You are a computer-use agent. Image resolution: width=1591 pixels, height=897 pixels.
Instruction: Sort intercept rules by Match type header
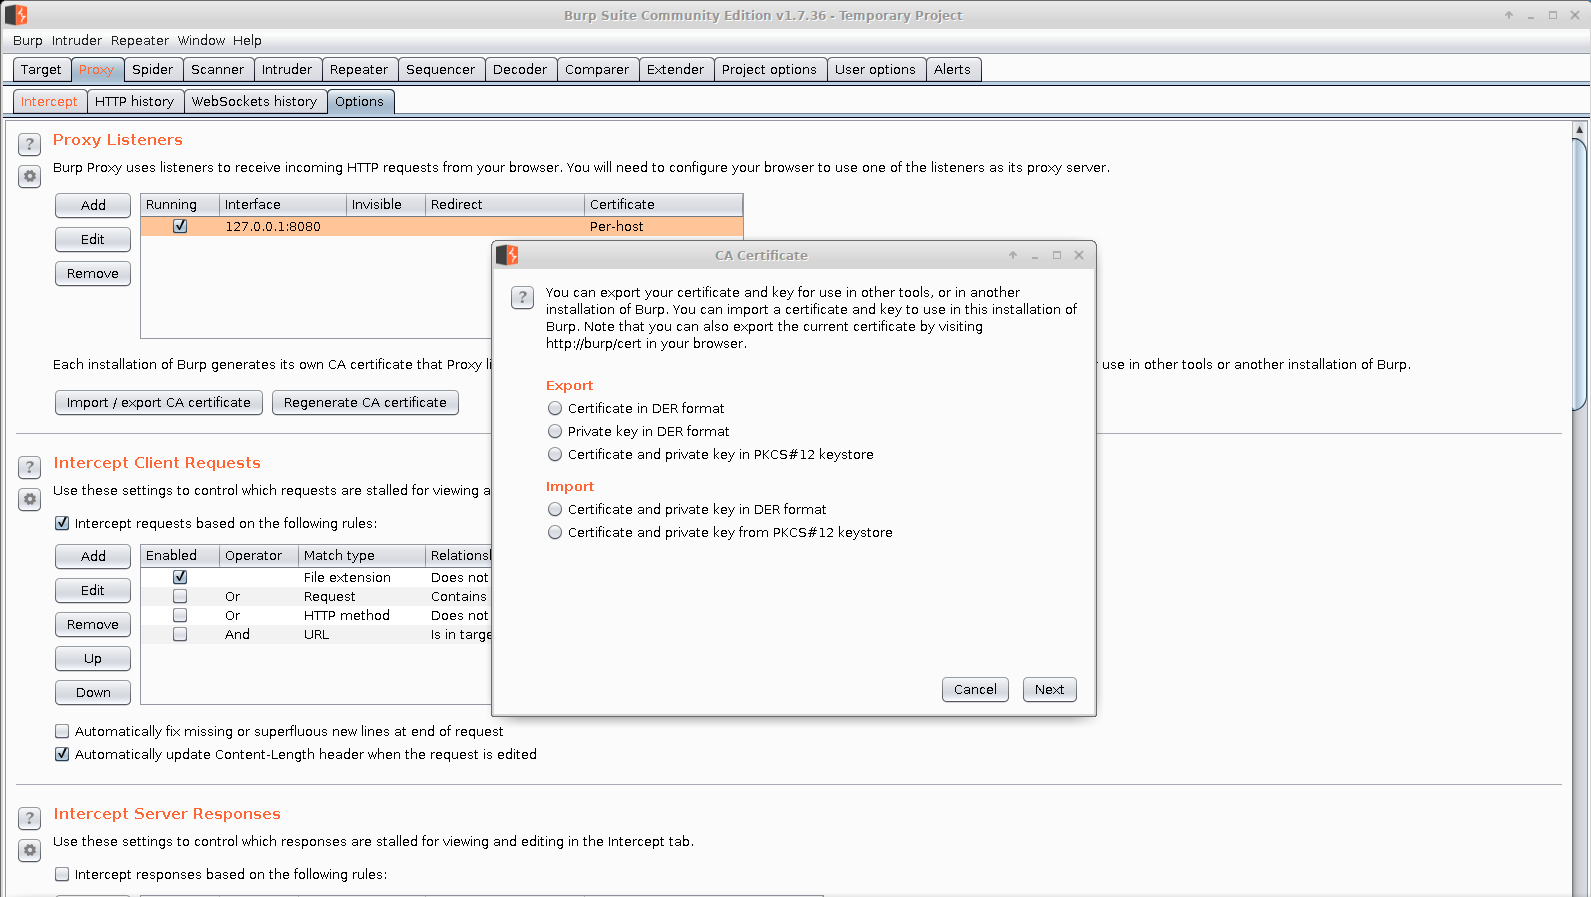pos(361,555)
